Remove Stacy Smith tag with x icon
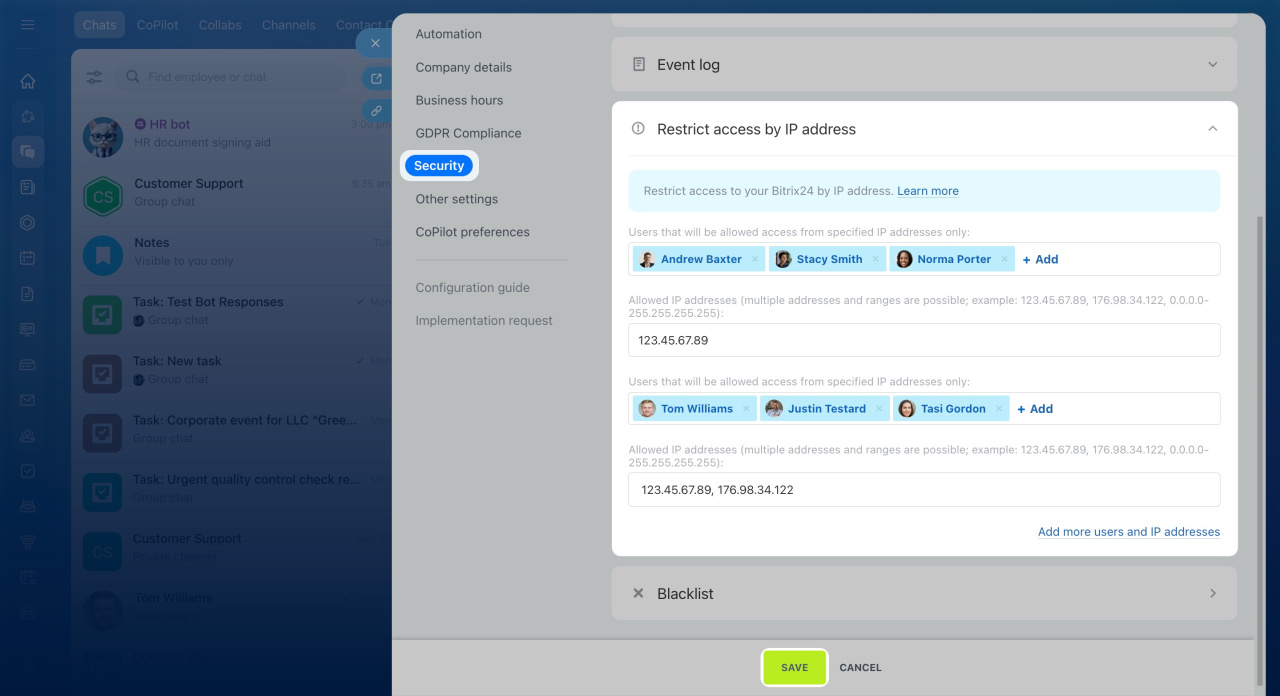Screen dimensions: 1280x696 [875, 259]
